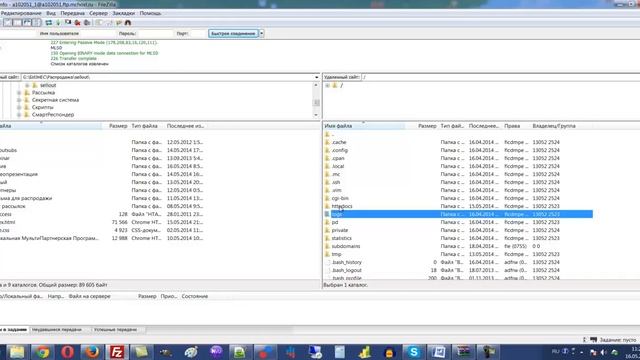The image size is (640, 360).
Task: Select the .cpan folder icon
Action: [327, 158]
